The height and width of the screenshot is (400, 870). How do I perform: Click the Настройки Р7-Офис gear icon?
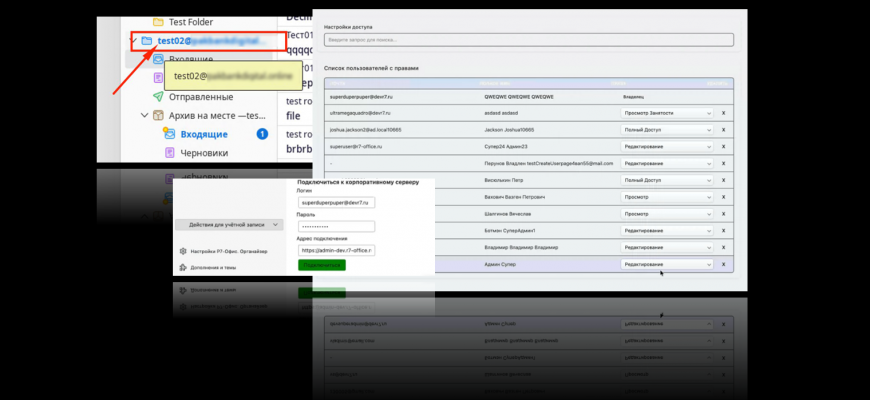[x=183, y=251]
